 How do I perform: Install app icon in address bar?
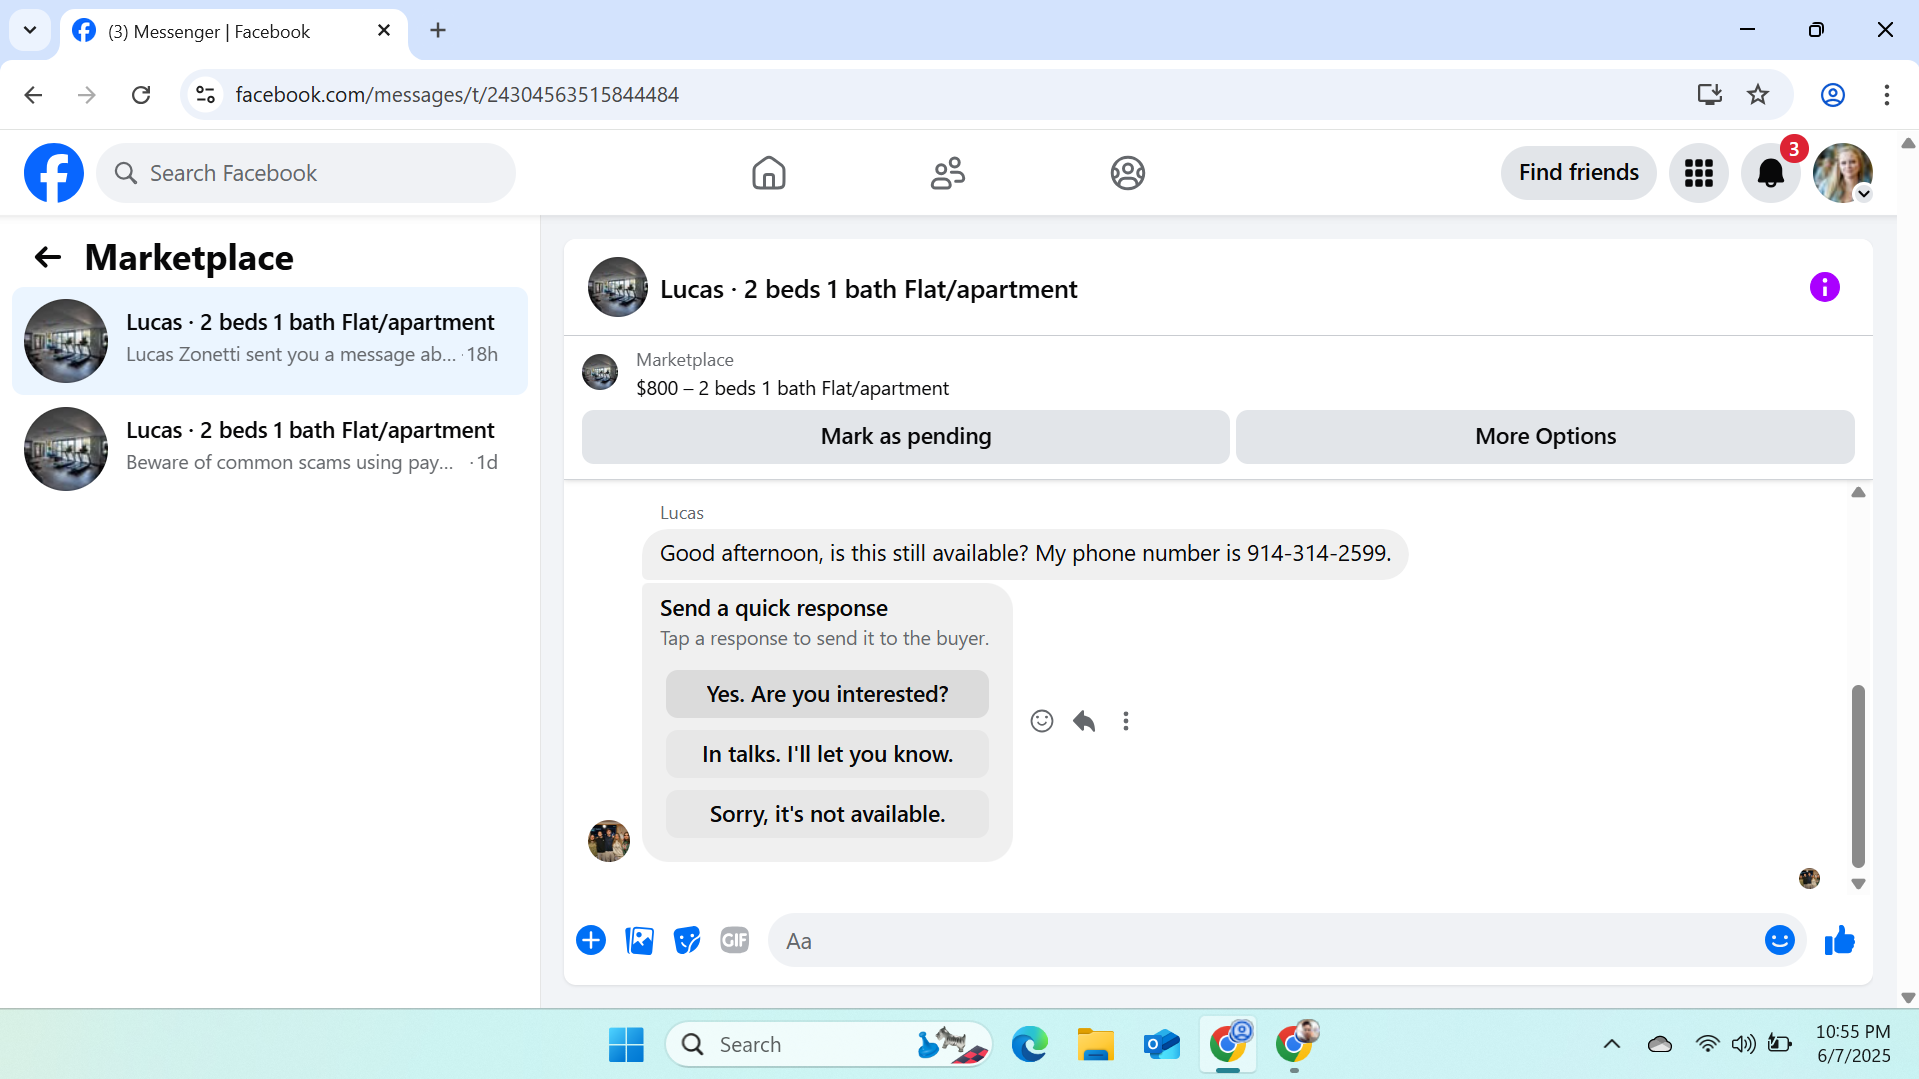click(1709, 95)
